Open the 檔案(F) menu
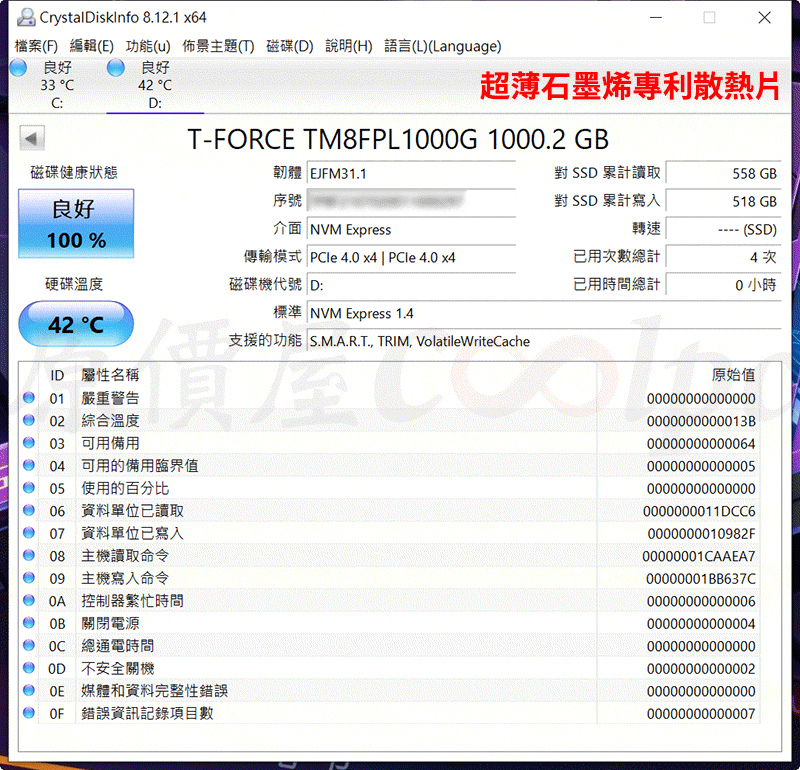 click(x=36, y=46)
